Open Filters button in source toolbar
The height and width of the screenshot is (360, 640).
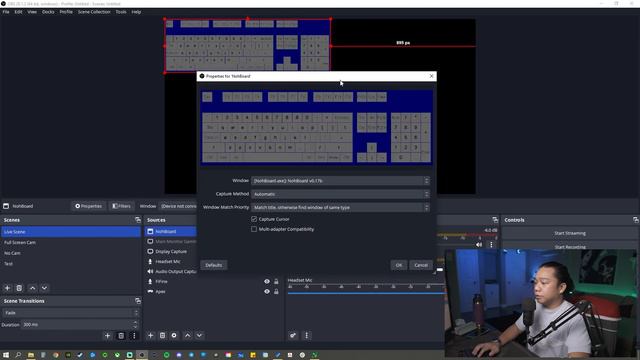pyautogui.click(x=121, y=206)
